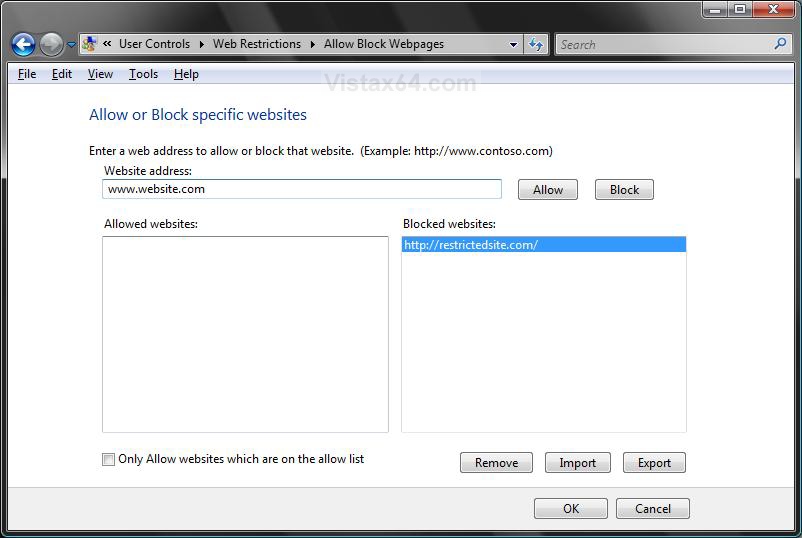
Task: Open the recent pages dropdown arrow beside Forward
Action: [x=71, y=45]
